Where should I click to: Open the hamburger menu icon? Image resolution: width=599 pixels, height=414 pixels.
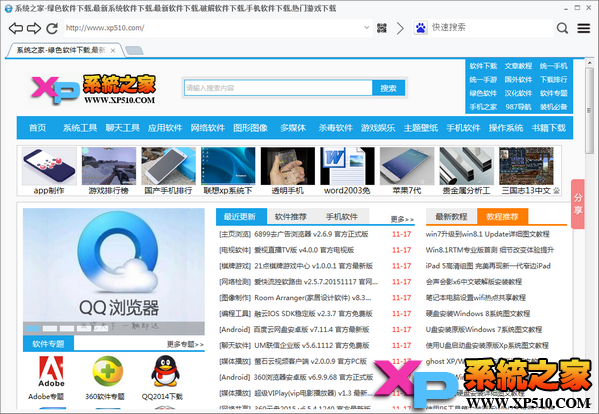coord(584,28)
